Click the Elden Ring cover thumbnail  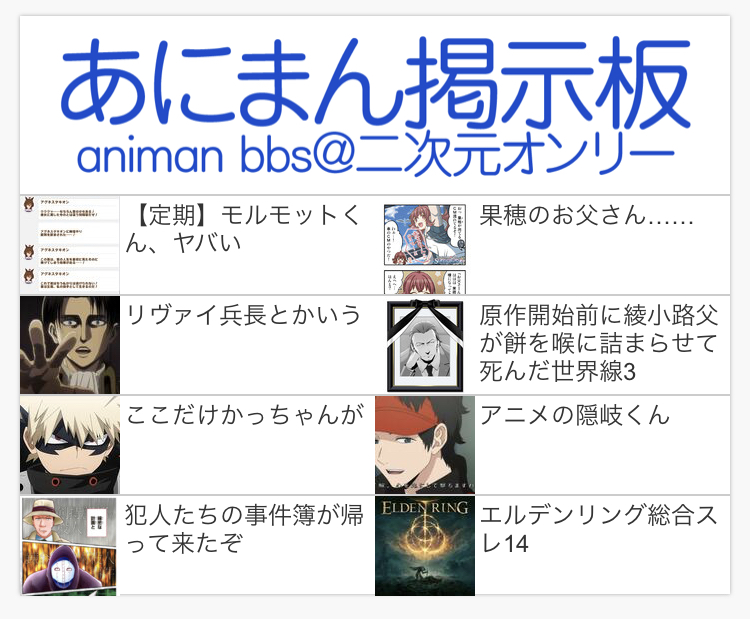pyautogui.click(x=425, y=546)
